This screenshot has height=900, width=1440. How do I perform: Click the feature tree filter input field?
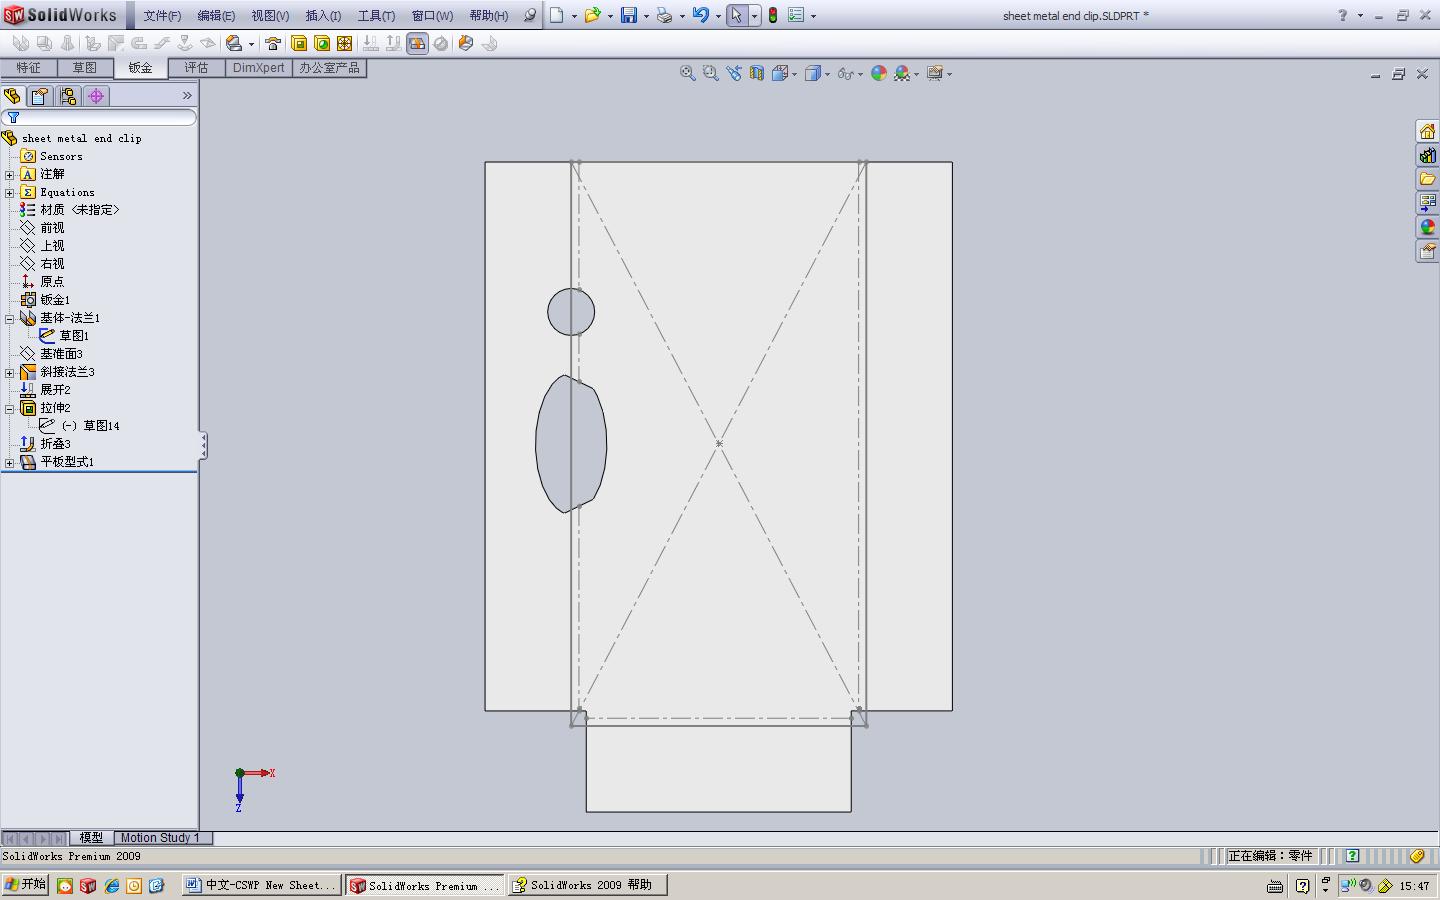click(x=99, y=117)
